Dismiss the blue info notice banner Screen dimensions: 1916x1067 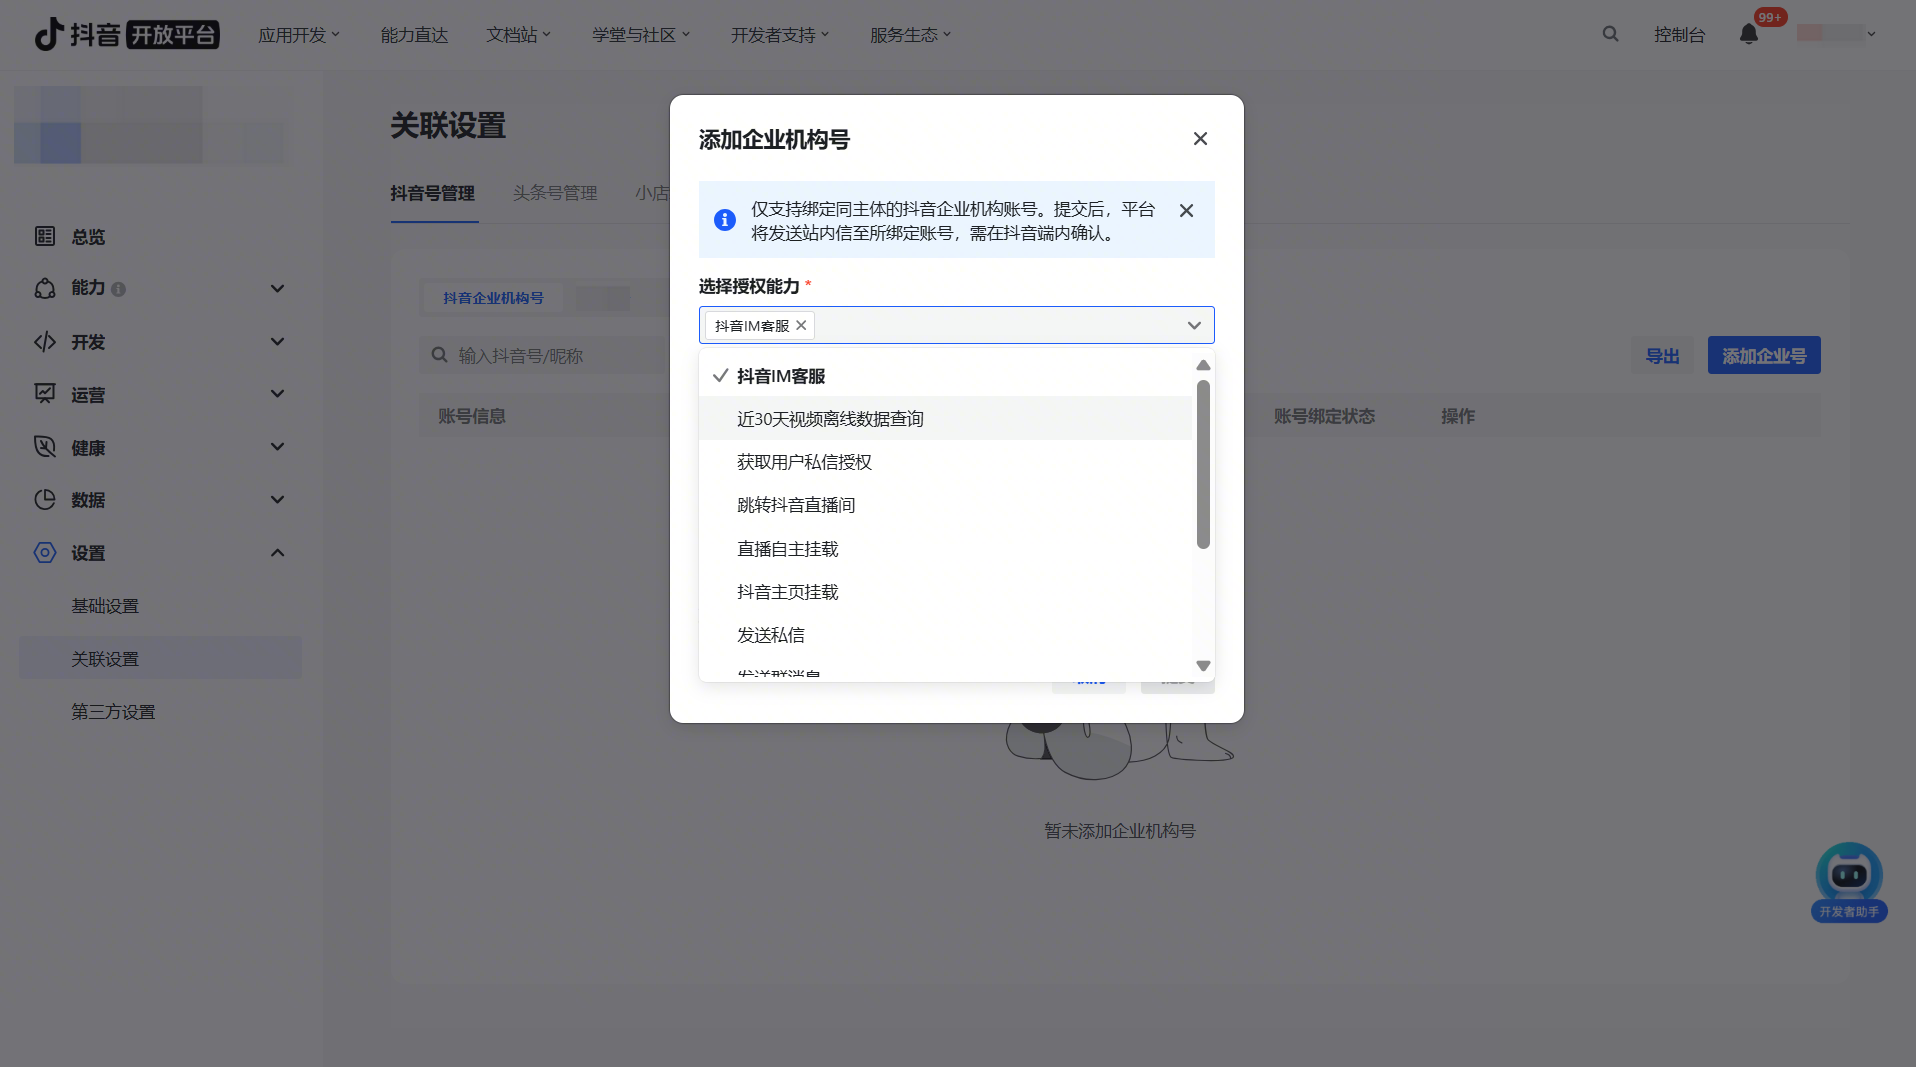click(1186, 211)
